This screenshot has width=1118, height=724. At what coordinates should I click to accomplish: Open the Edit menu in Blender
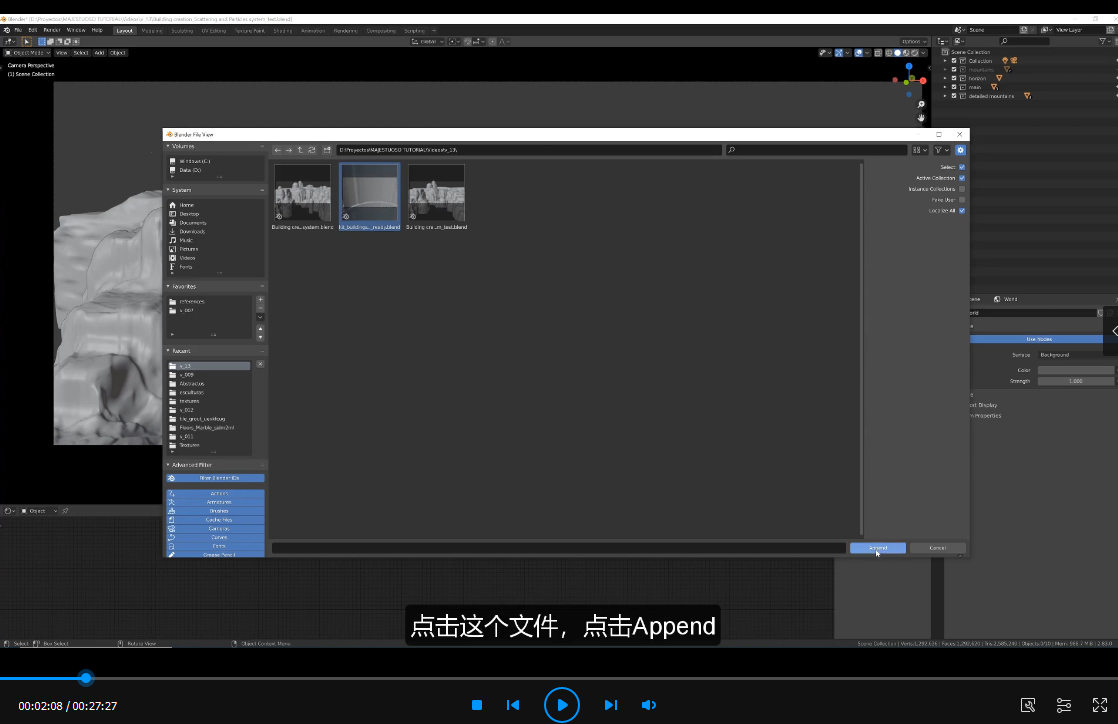coord(32,31)
